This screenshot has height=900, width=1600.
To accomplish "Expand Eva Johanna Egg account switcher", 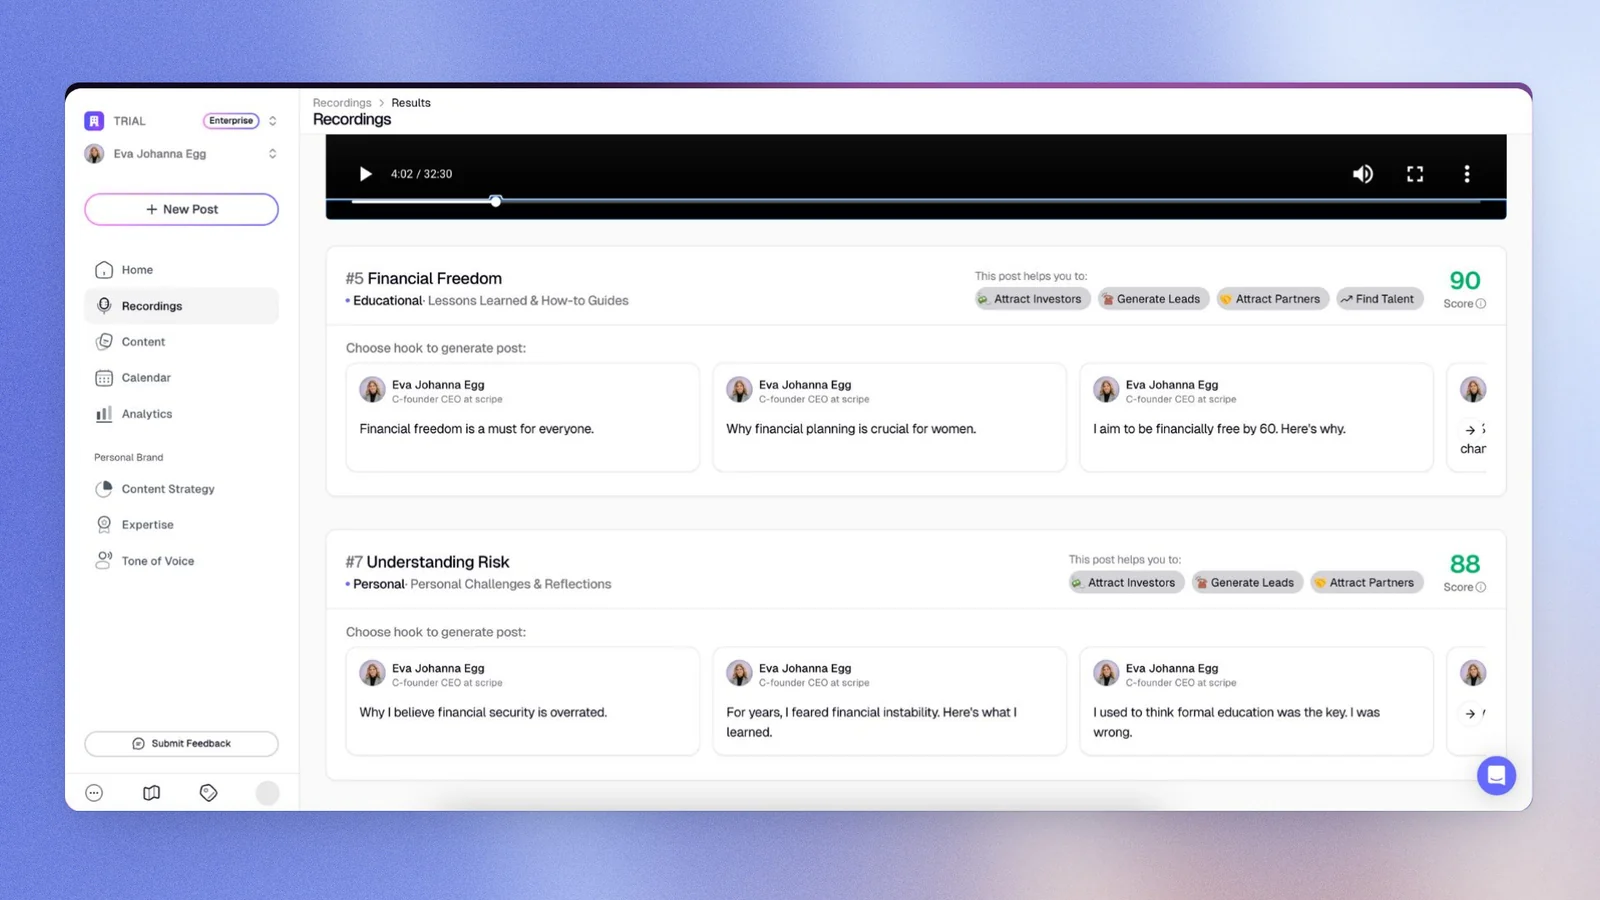I will pos(272,154).
